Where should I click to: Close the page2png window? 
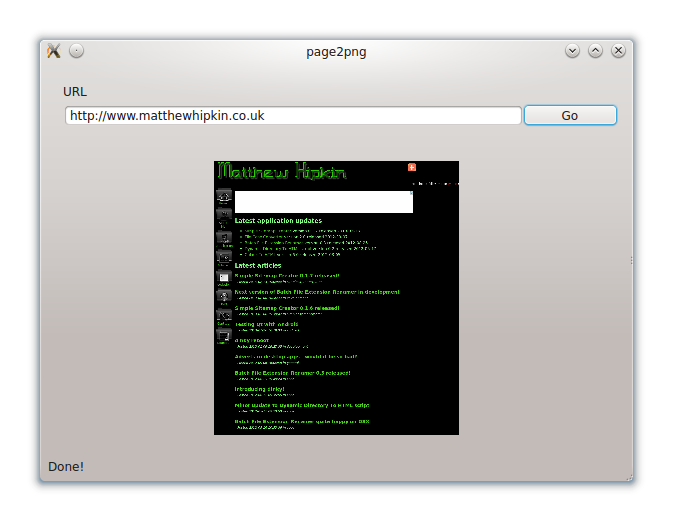click(x=618, y=51)
